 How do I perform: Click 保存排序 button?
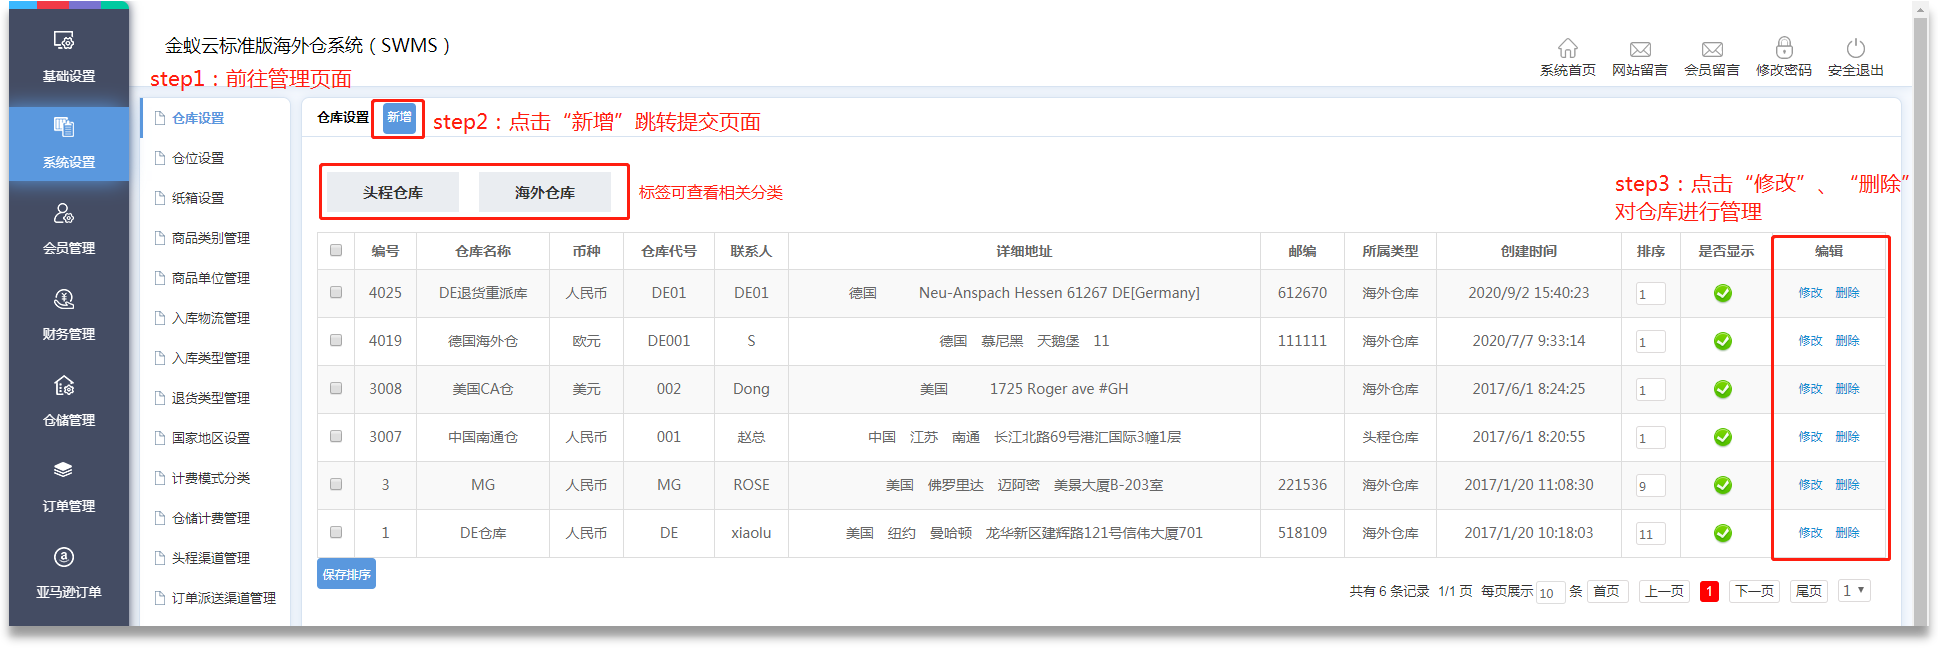(x=346, y=574)
